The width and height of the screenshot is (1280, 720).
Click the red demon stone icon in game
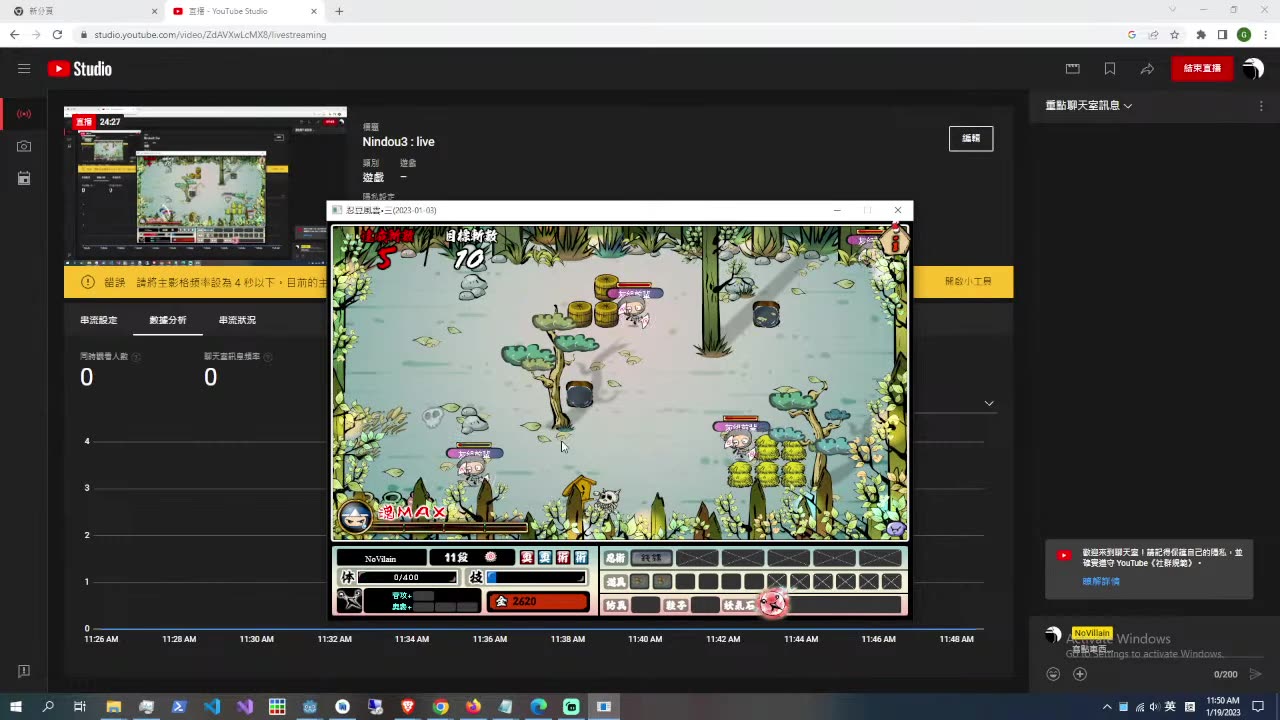click(772, 603)
